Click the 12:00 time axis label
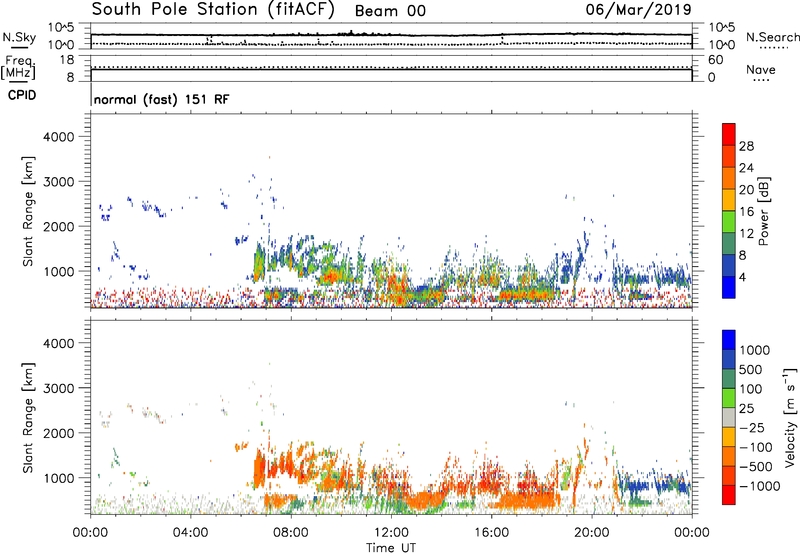Viewport: 800px width, 554px height. (x=391, y=533)
